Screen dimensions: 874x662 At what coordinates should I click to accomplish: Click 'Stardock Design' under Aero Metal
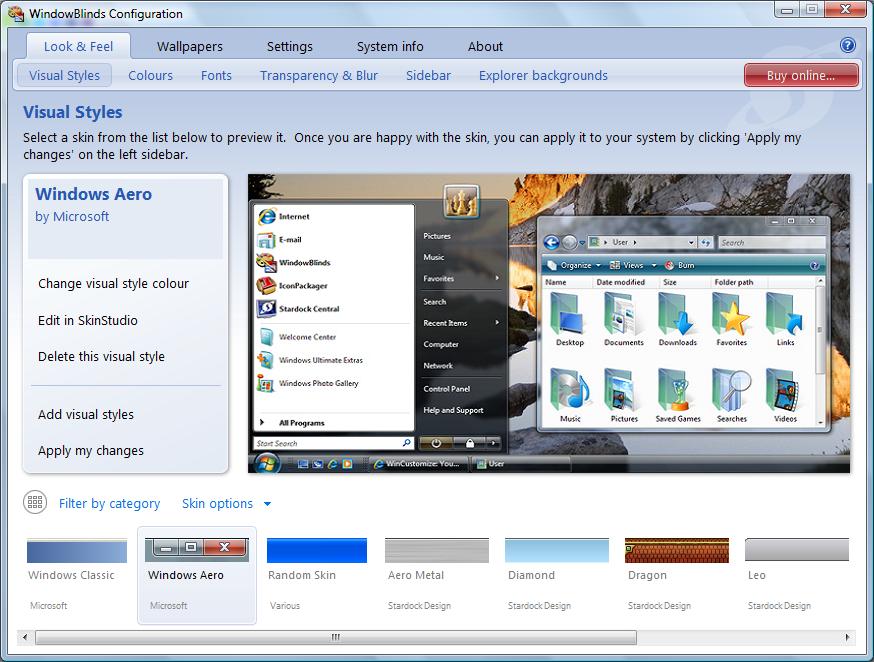(419, 606)
